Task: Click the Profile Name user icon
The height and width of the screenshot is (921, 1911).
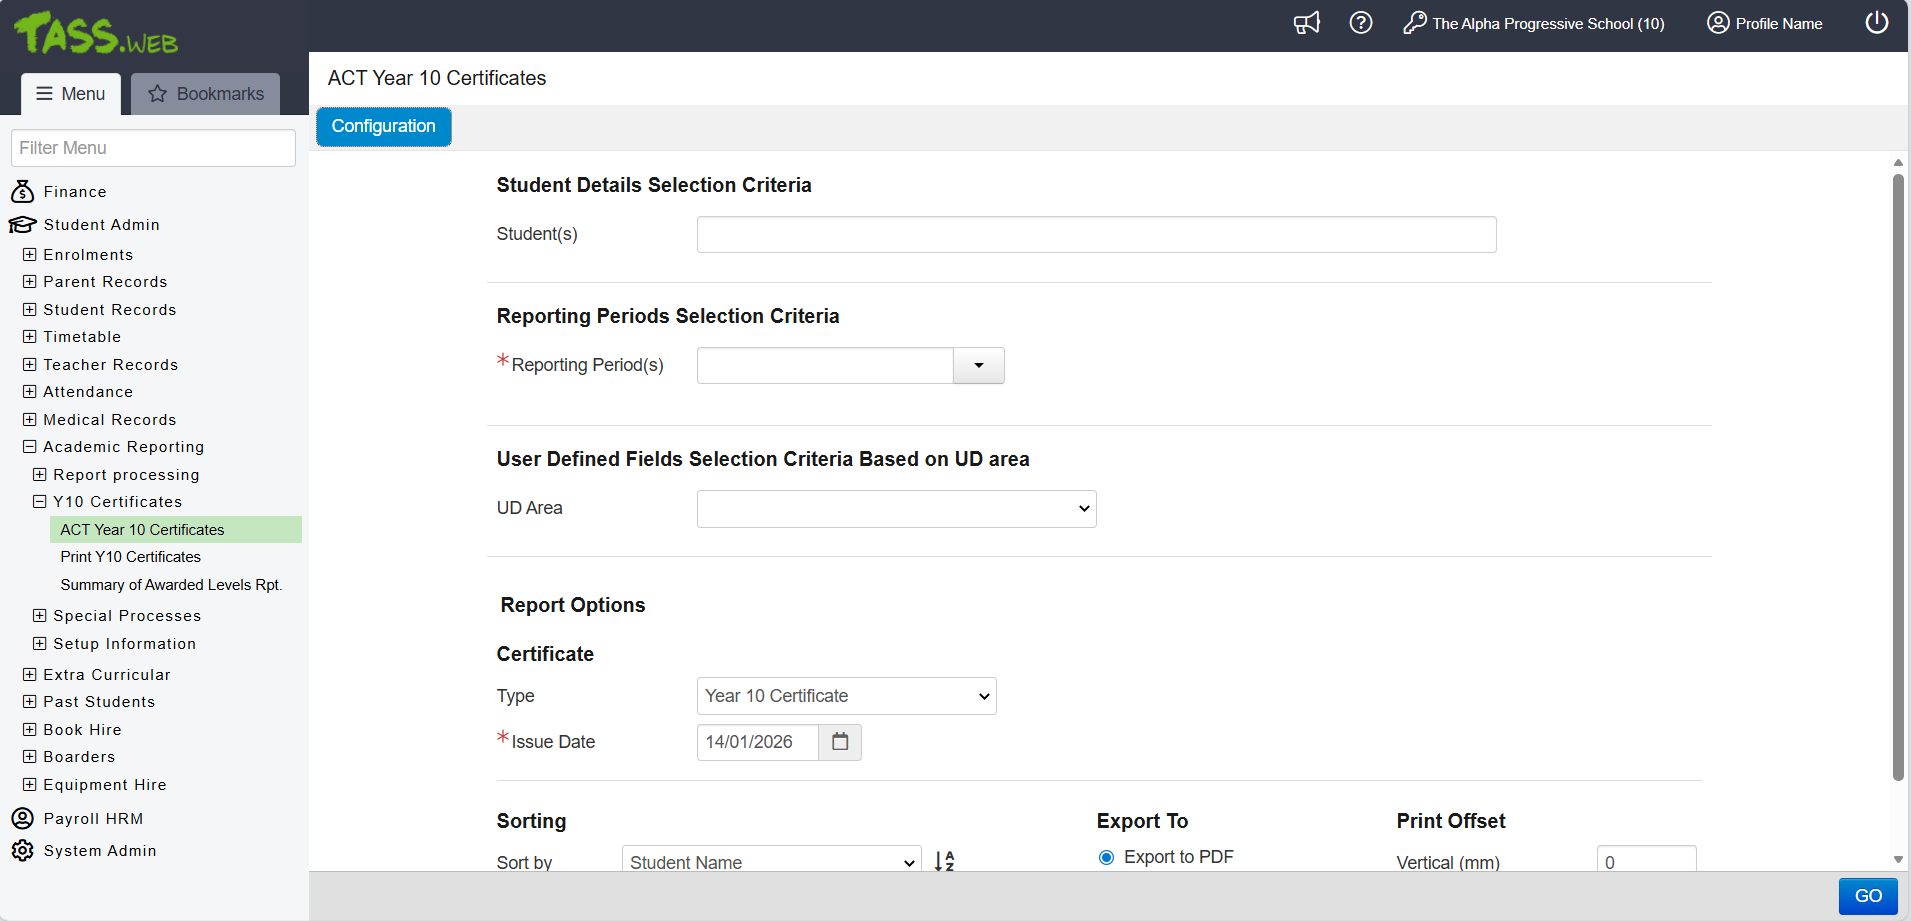Action: (x=1717, y=23)
